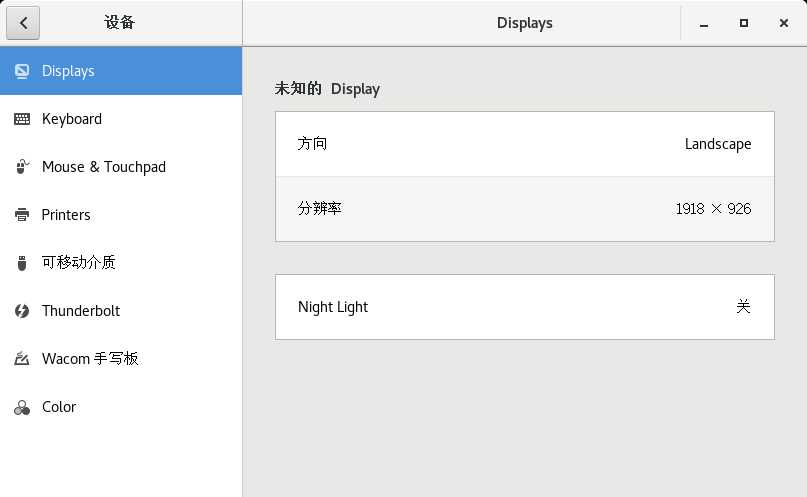This screenshot has width=807, height=497.
Task: Open the 方向 orientation row
Action: click(313, 144)
